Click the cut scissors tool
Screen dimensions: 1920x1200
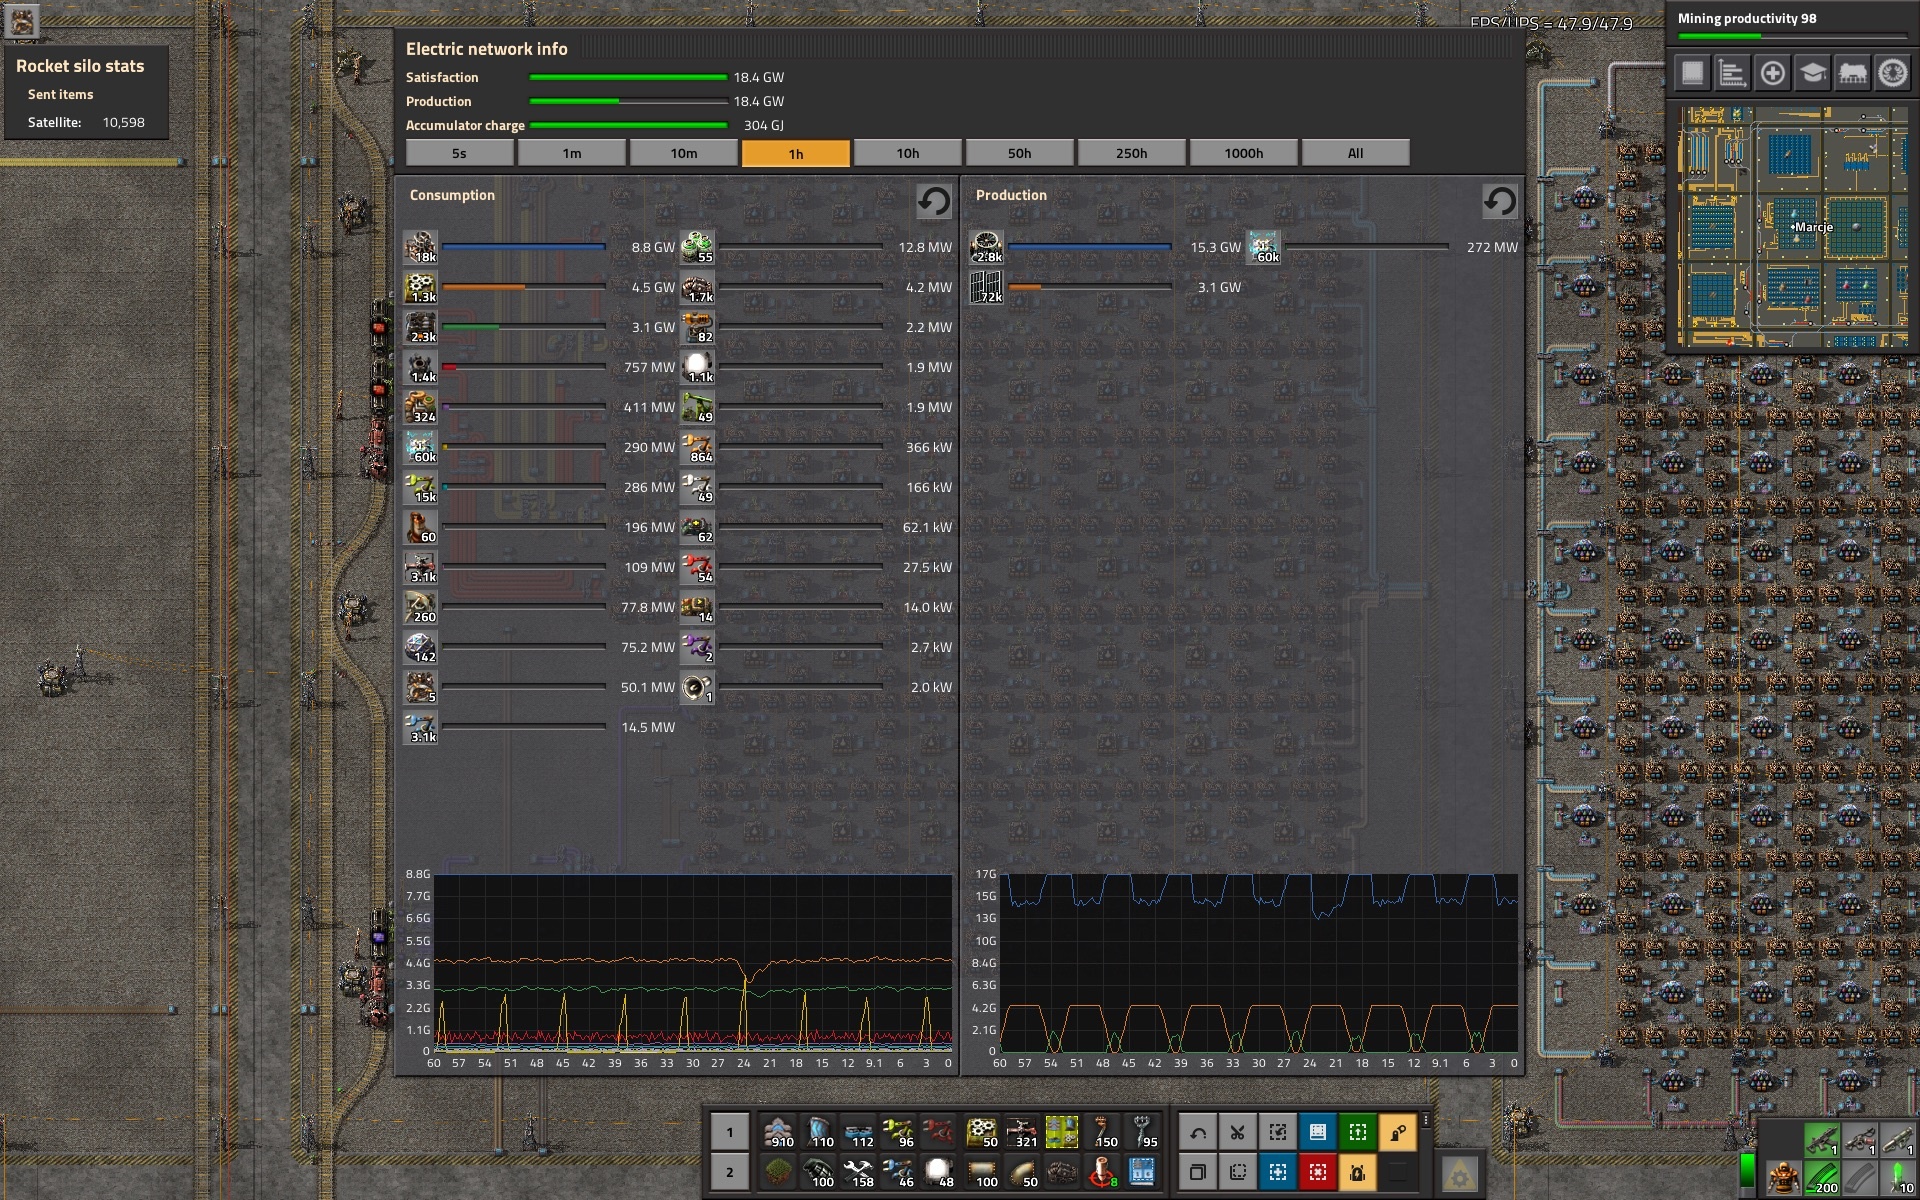1237,1132
